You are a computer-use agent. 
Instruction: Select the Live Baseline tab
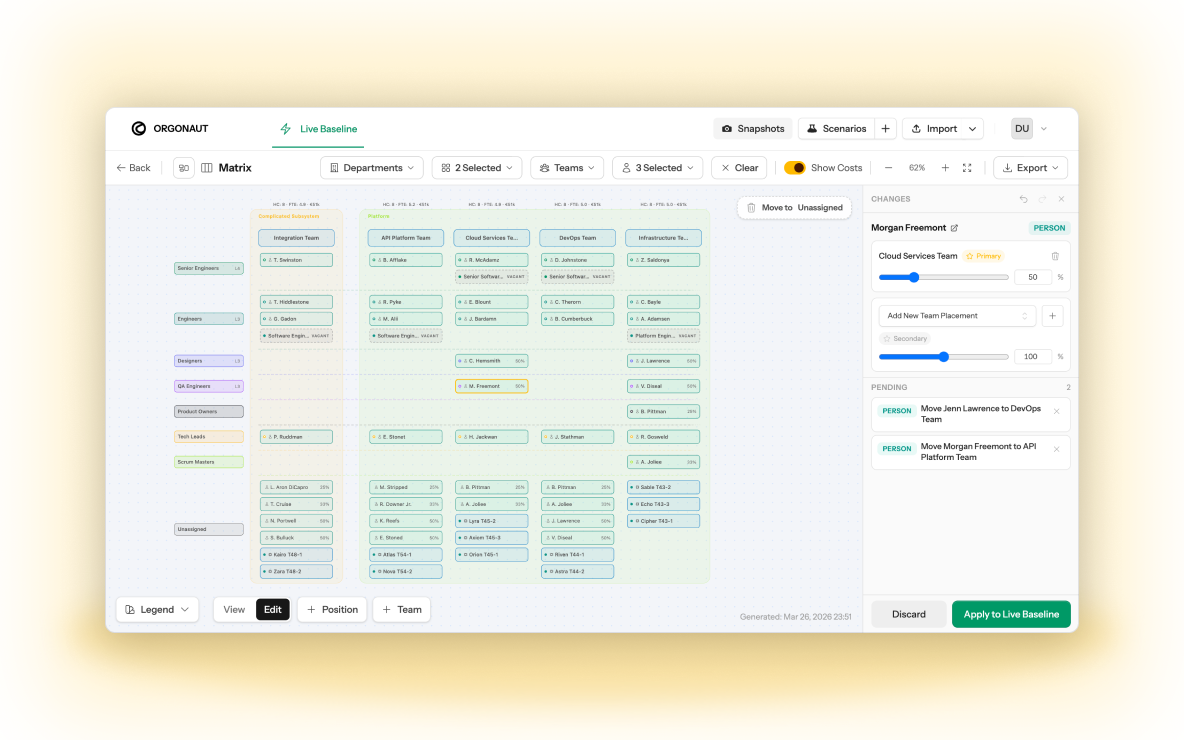[x=319, y=129]
